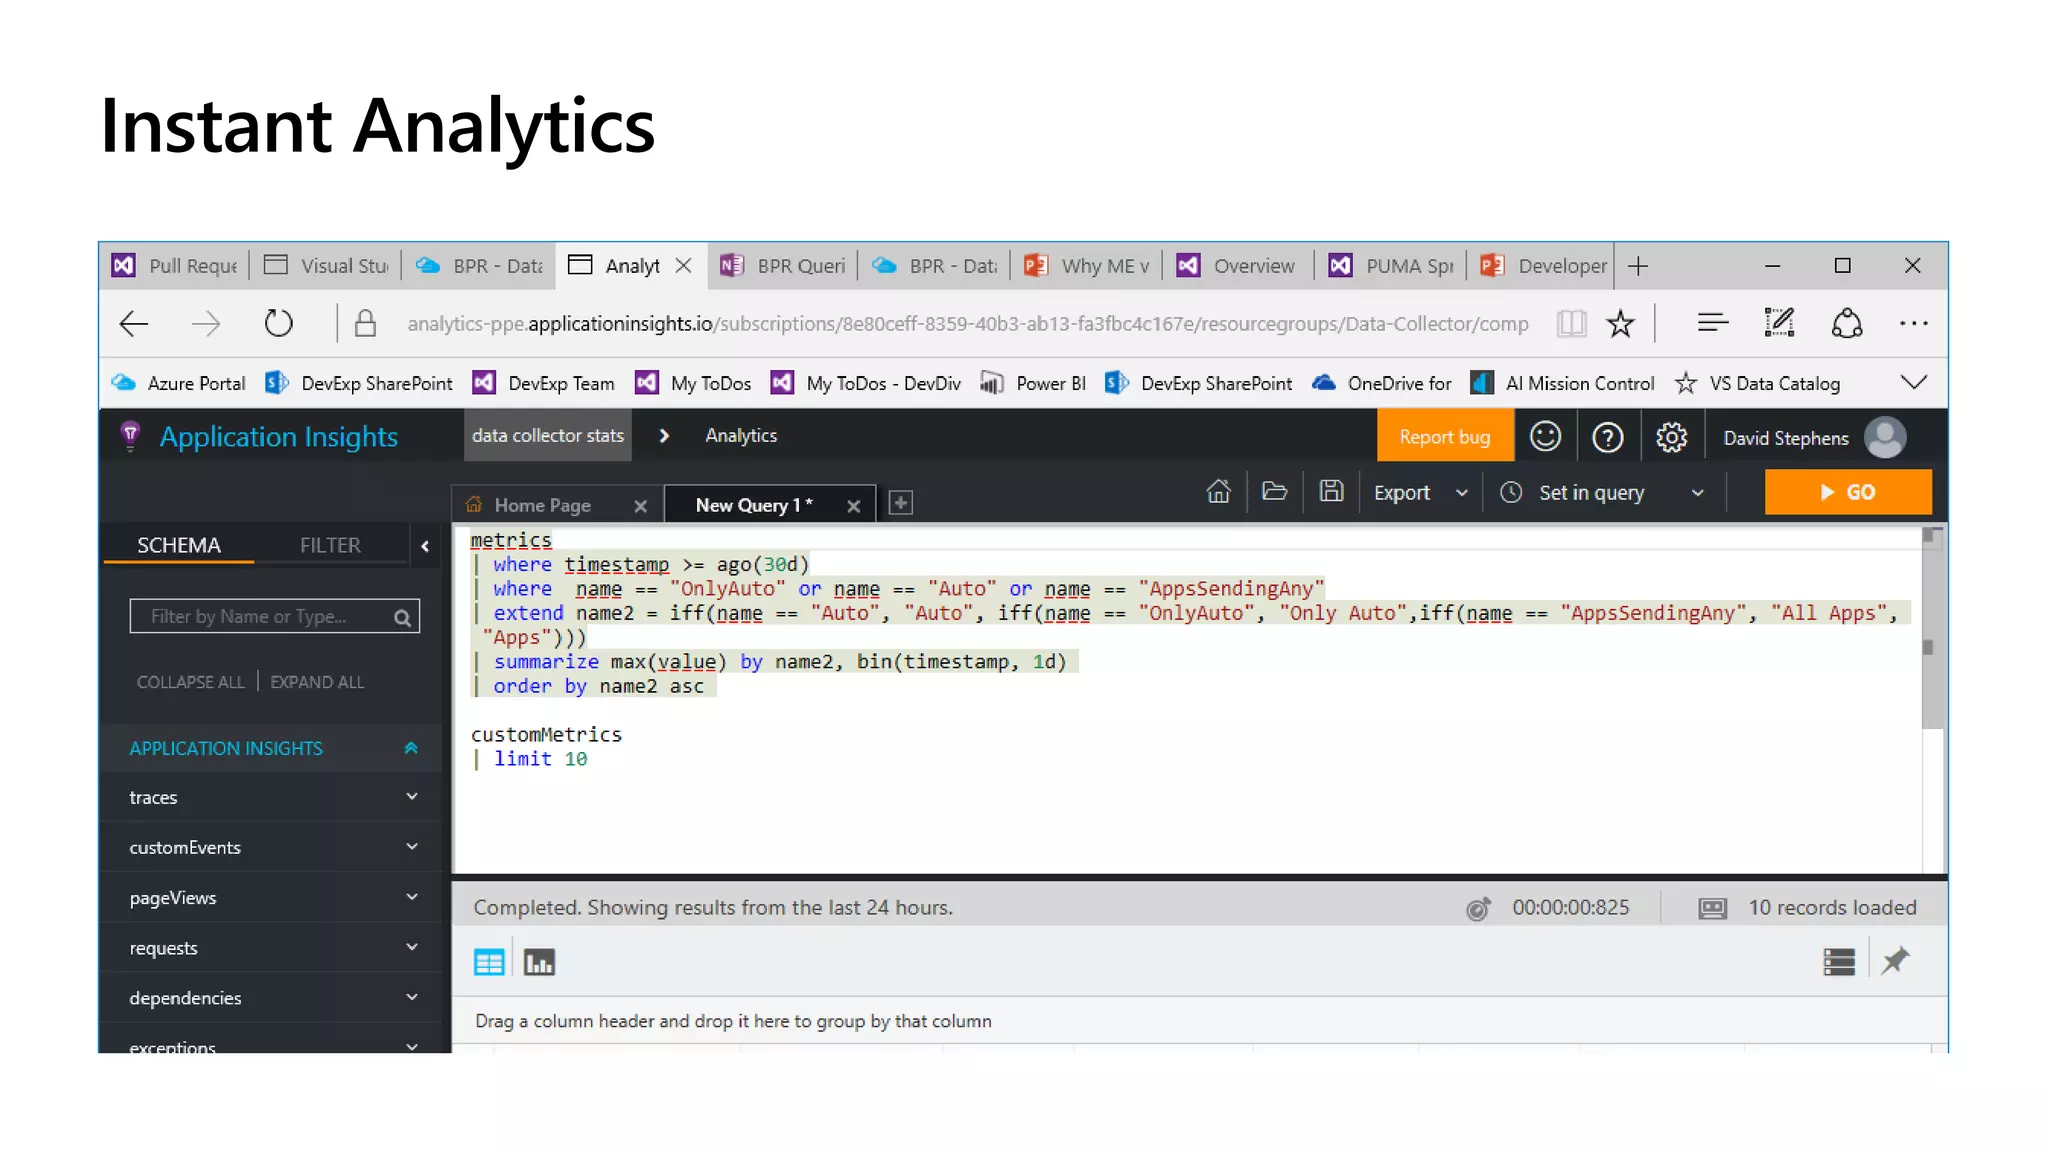Close the Home Page query tab
2048x1152 pixels.
tap(641, 506)
